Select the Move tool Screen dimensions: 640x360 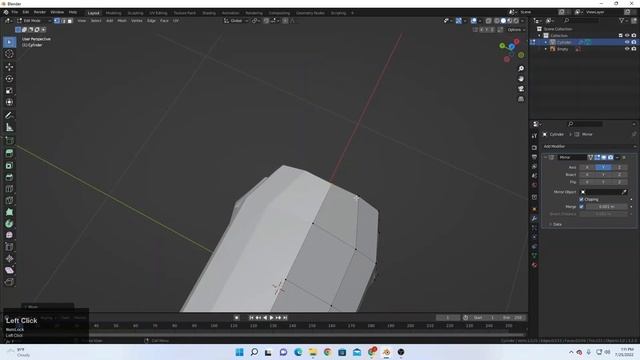coord(9,67)
